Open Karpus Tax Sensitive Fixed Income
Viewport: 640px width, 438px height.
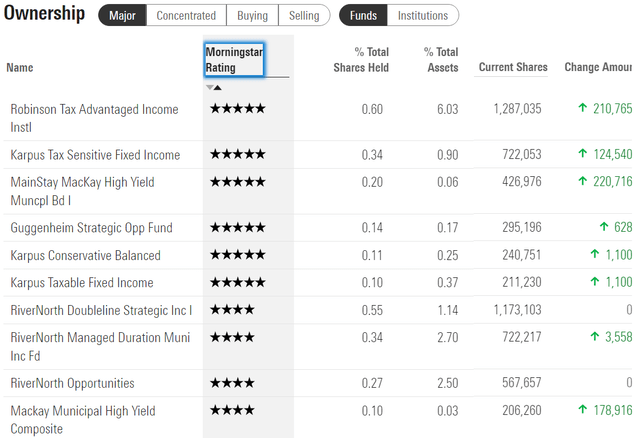click(95, 155)
